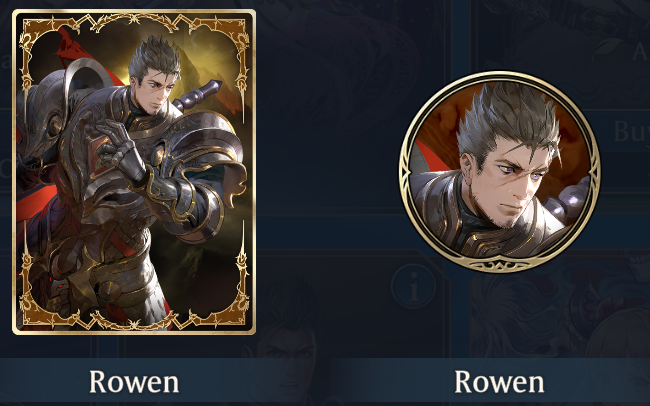Click Rowen's raised gauntlet hand on the card
This screenshot has height=406, width=650.
pyautogui.click(x=120, y=149)
